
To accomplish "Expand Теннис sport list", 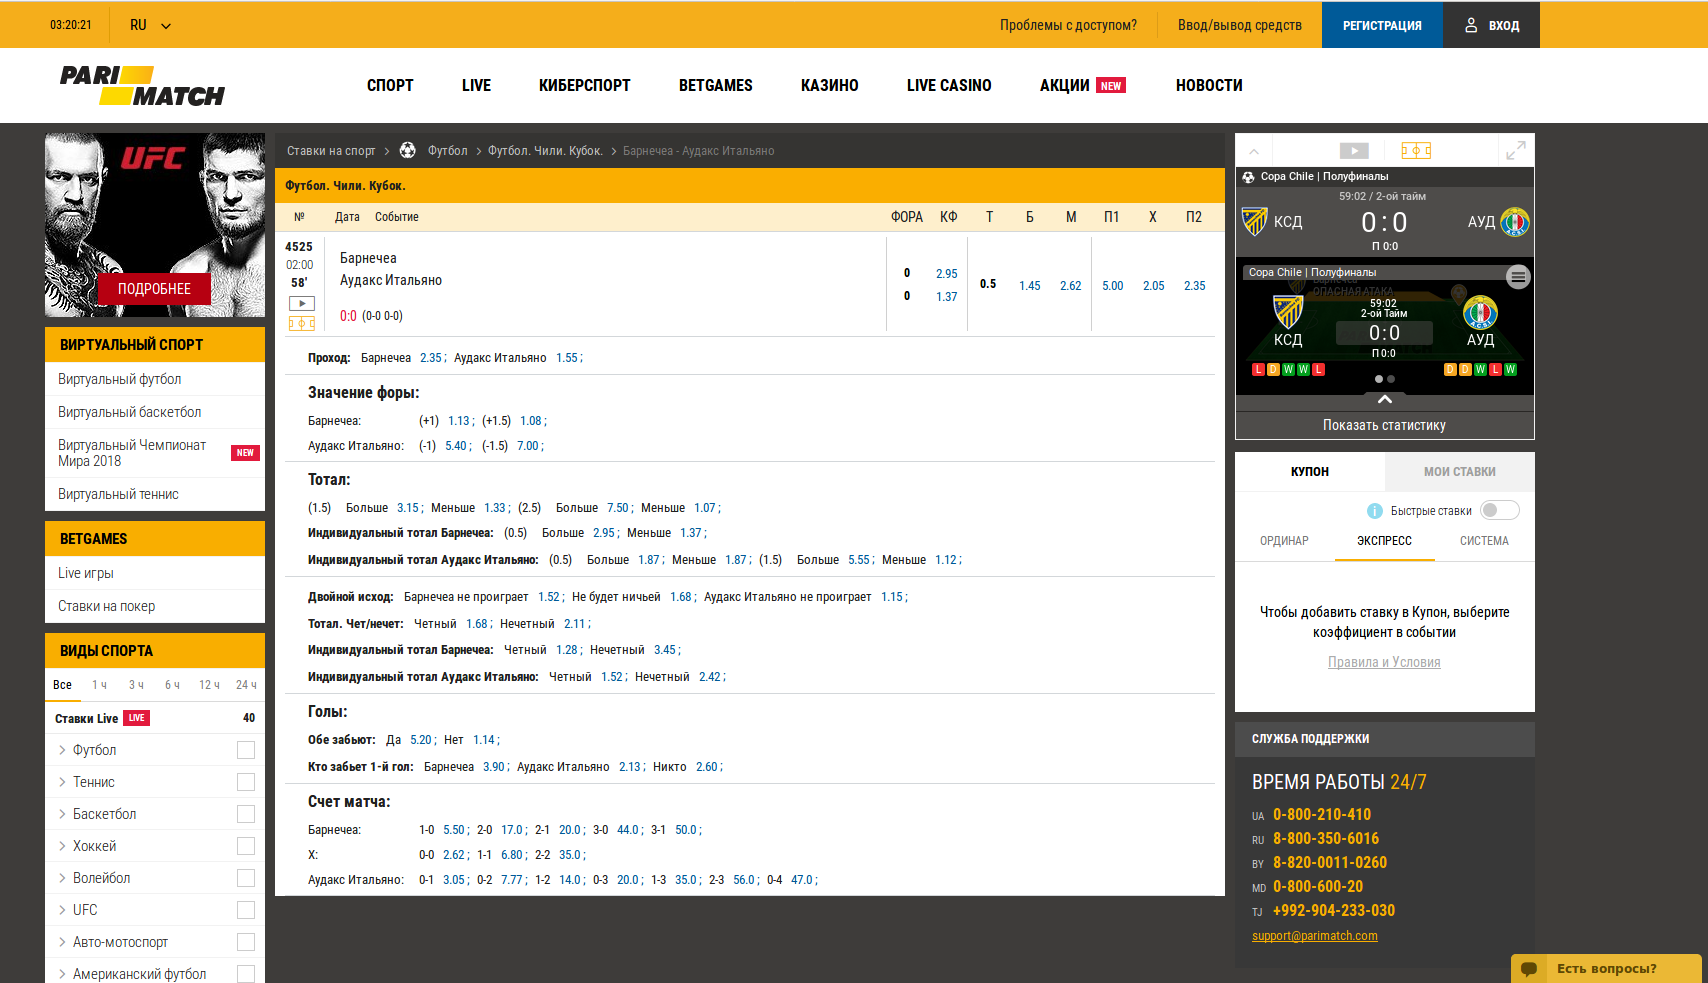I will [x=62, y=782].
